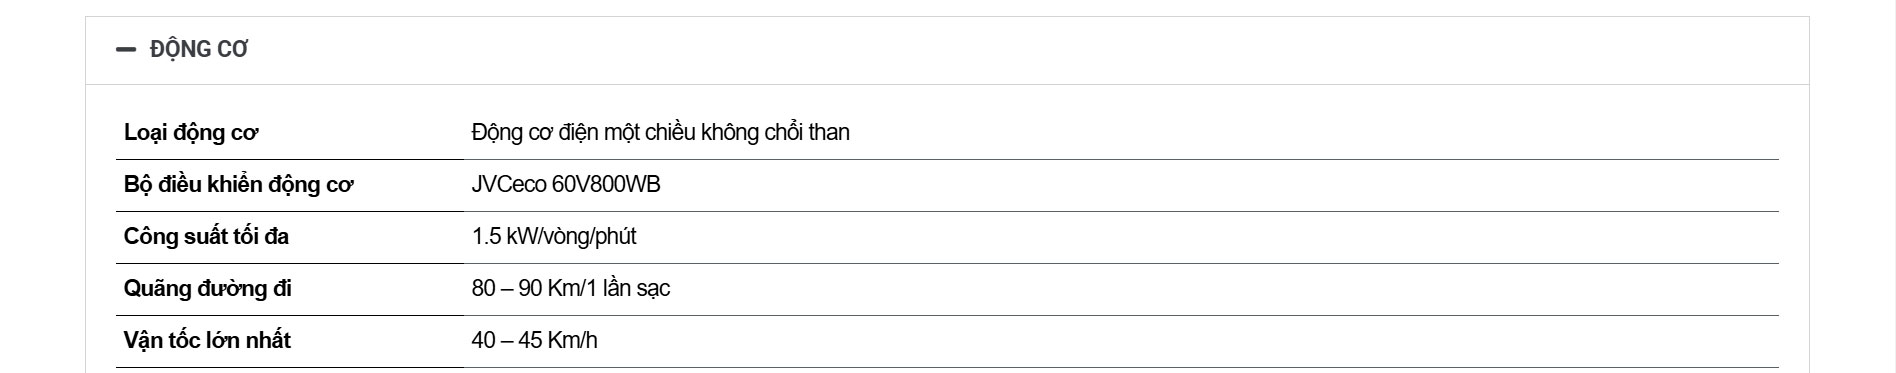This screenshot has width=1896, height=373.
Task: Select the 'Công suất tối đa' label
Action: pyautogui.click(x=206, y=237)
